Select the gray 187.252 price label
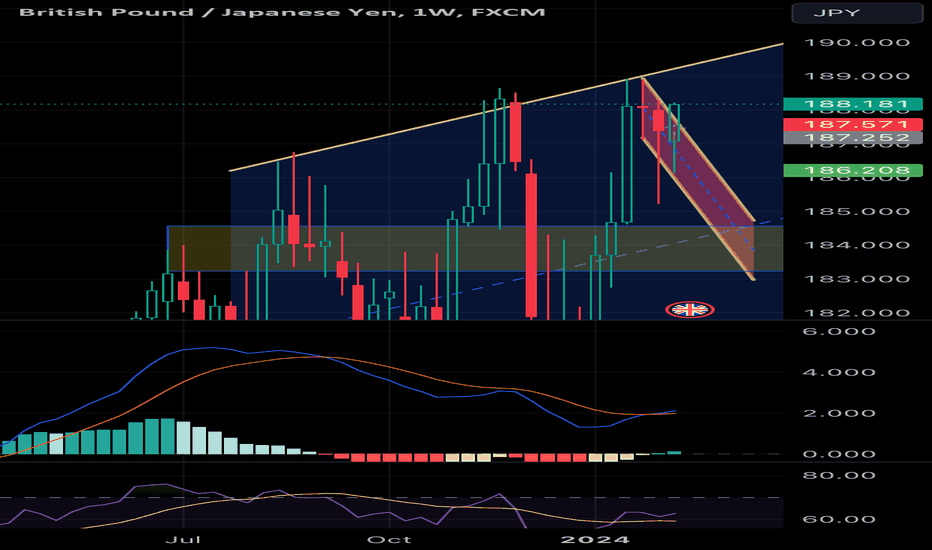The width and height of the screenshot is (932, 550). point(853,138)
